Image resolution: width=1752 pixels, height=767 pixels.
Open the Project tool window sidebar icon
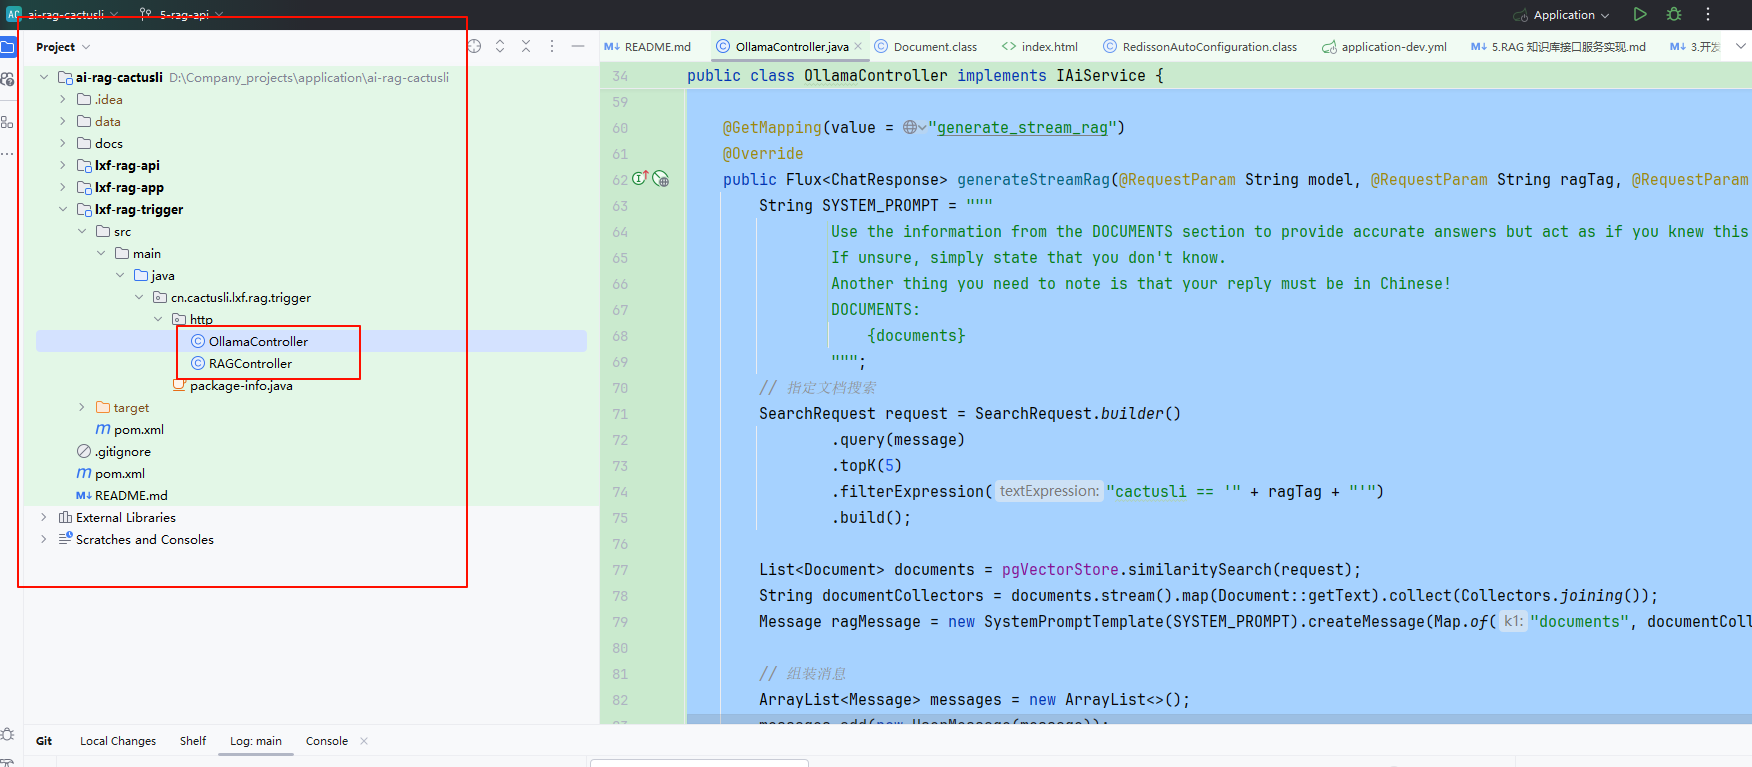coord(8,47)
